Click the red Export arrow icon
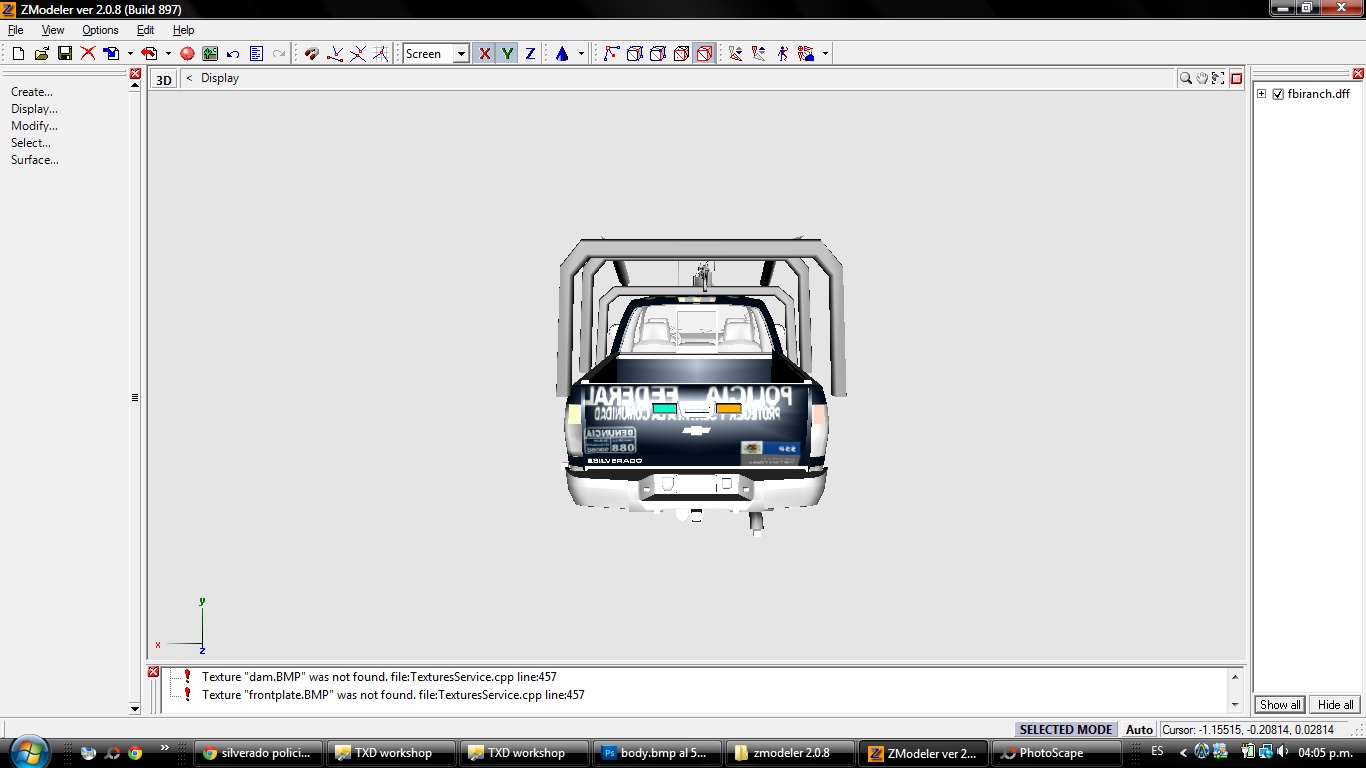The height and width of the screenshot is (768, 1366). (149, 54)
